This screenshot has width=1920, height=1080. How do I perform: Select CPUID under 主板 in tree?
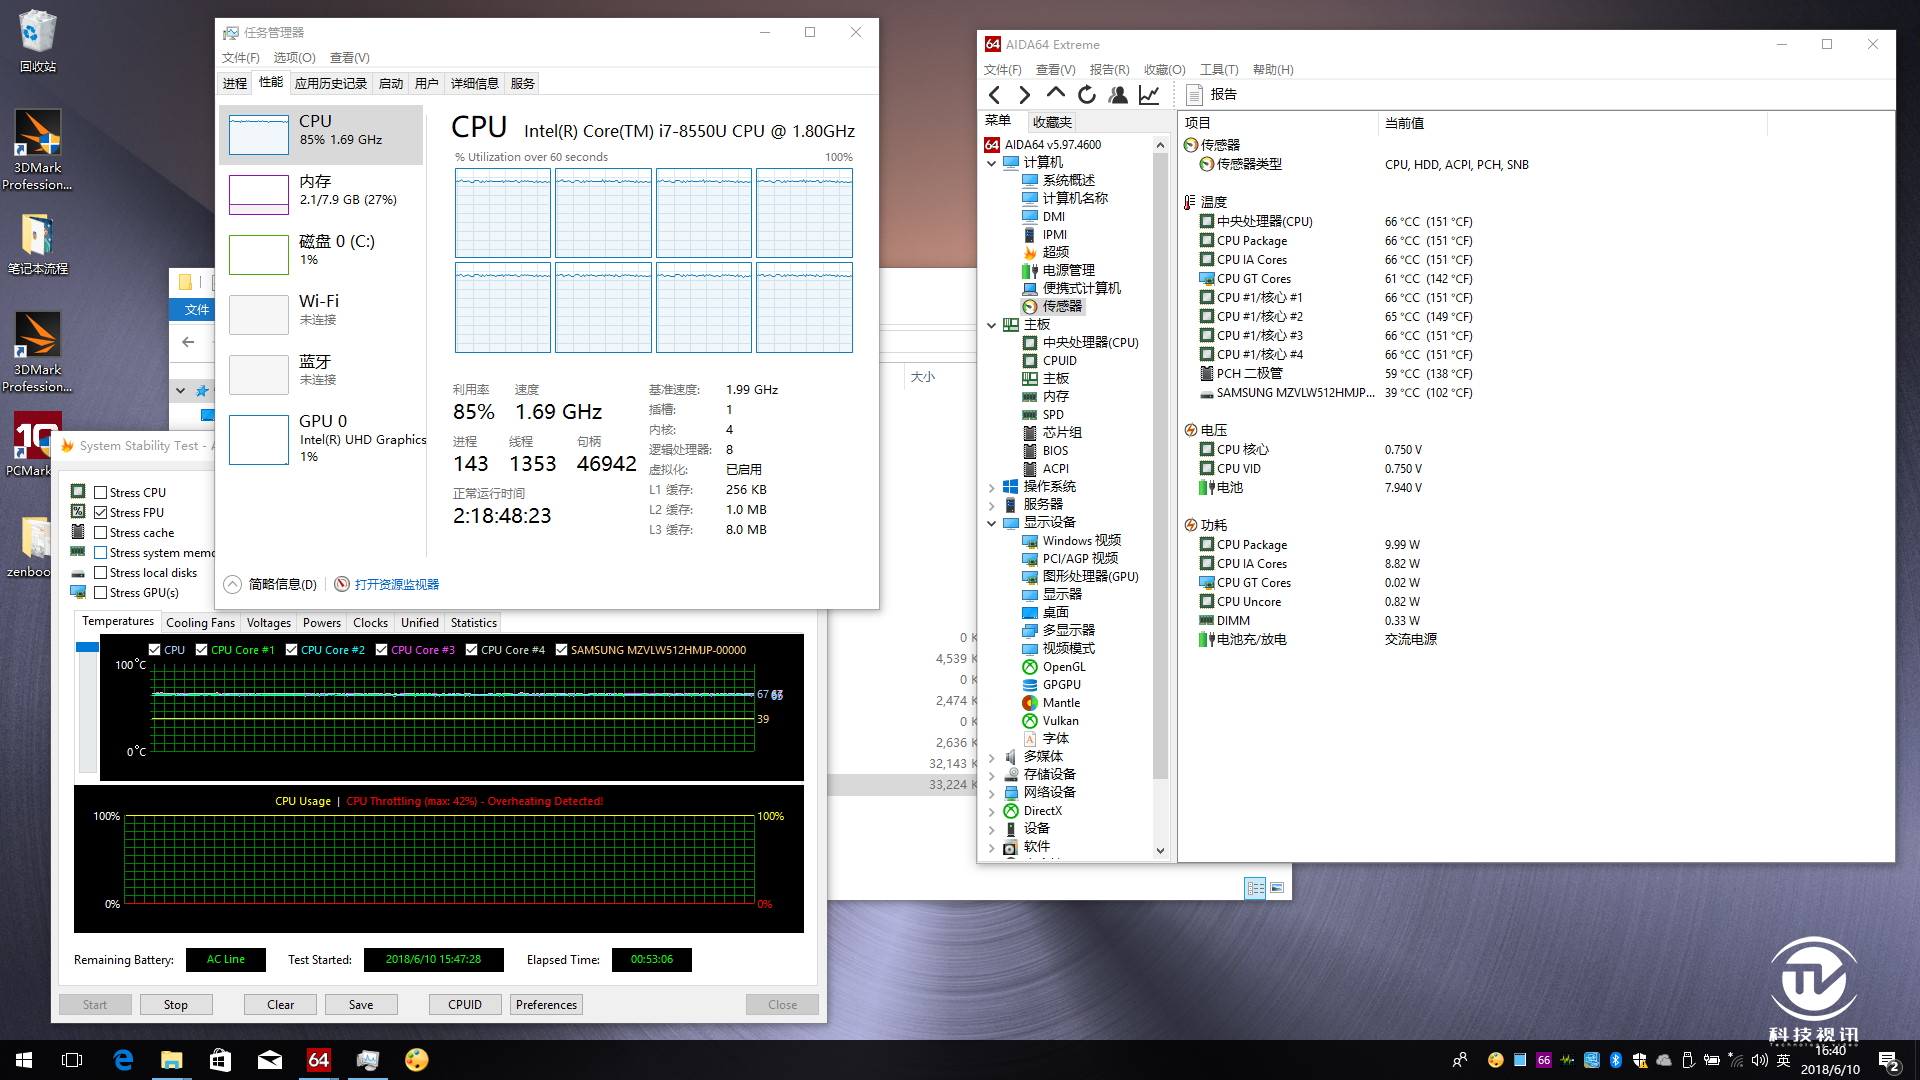click(x=1049, y=360)
